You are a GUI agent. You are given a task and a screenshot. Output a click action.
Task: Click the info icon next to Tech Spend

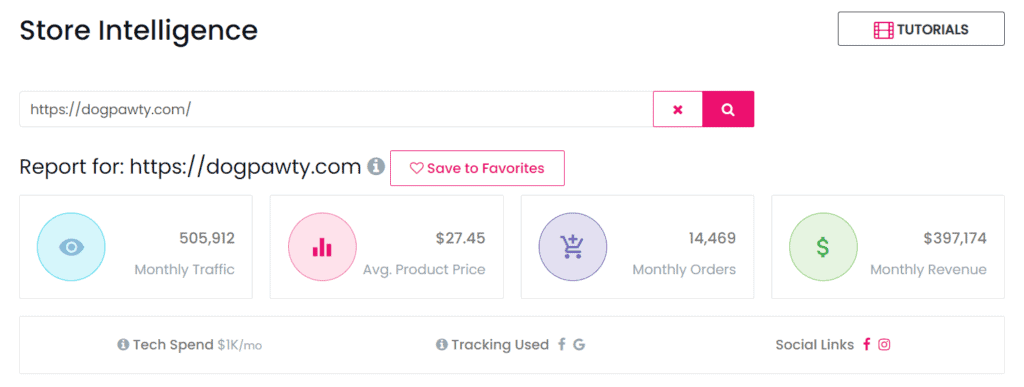coord(123,345)
